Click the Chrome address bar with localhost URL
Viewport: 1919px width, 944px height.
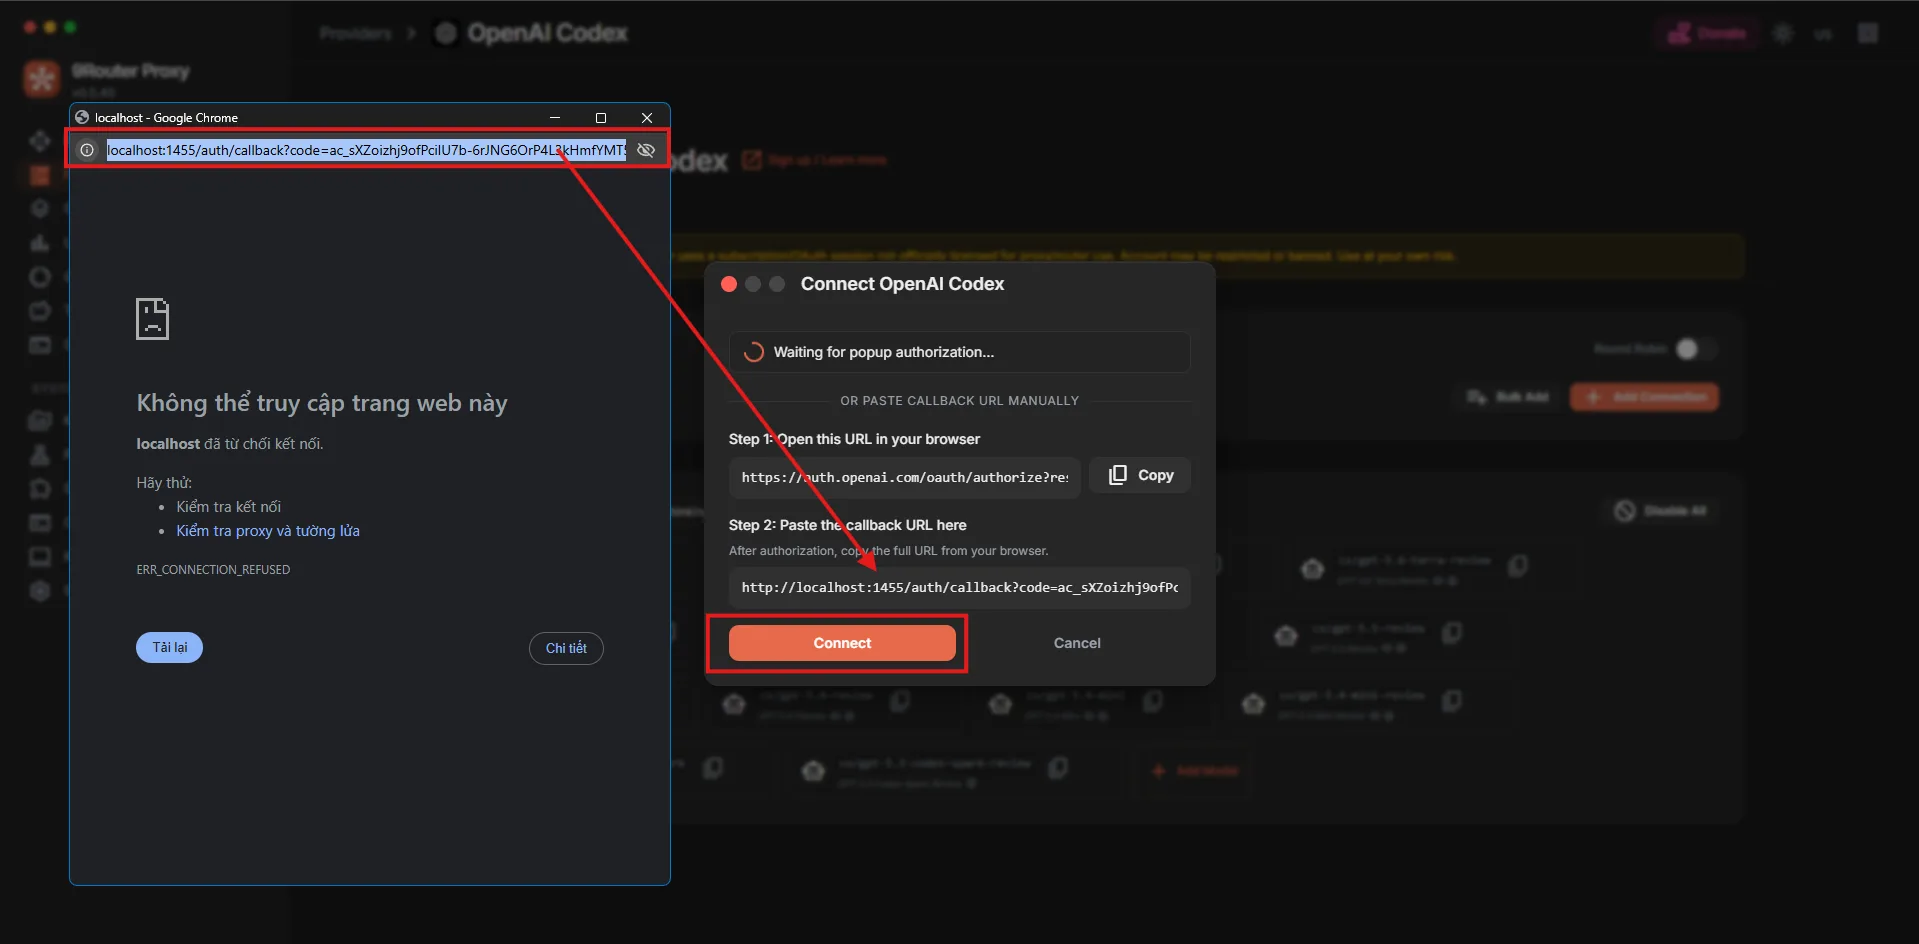click(x=366, y=150)
